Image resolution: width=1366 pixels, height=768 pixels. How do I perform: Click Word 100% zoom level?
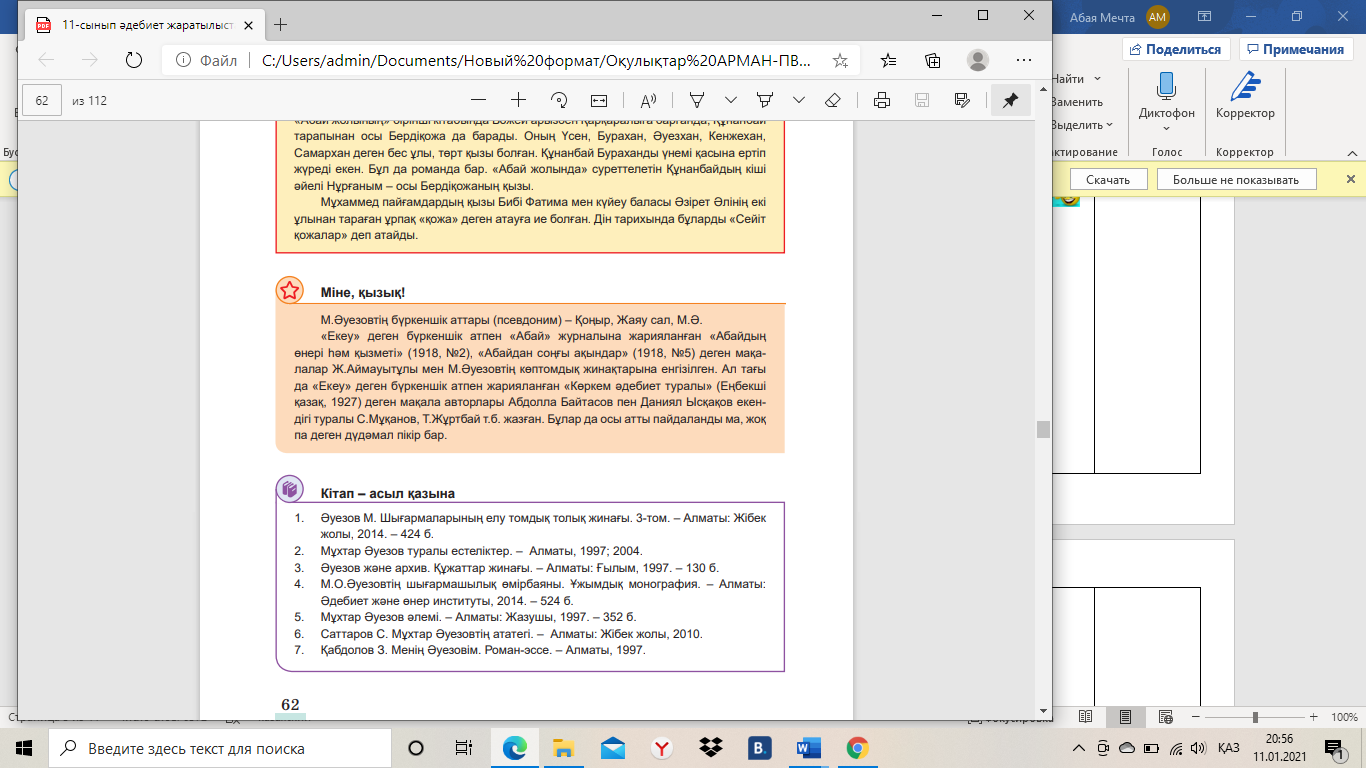1344,717
